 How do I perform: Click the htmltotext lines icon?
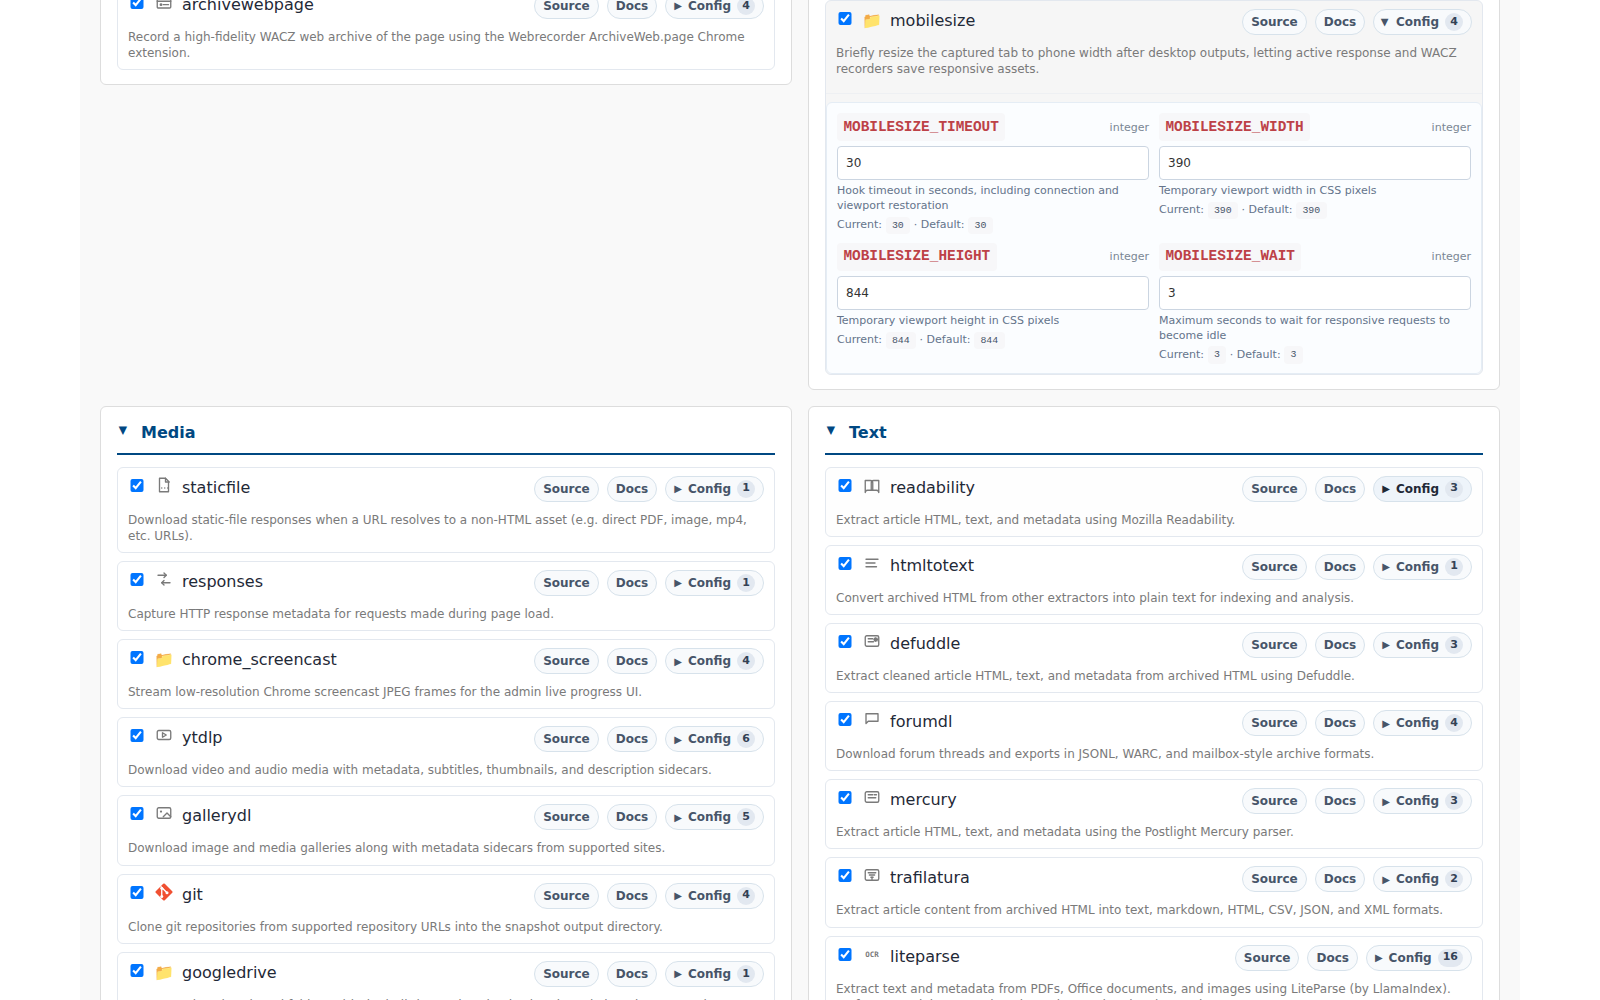coord(872,564)
